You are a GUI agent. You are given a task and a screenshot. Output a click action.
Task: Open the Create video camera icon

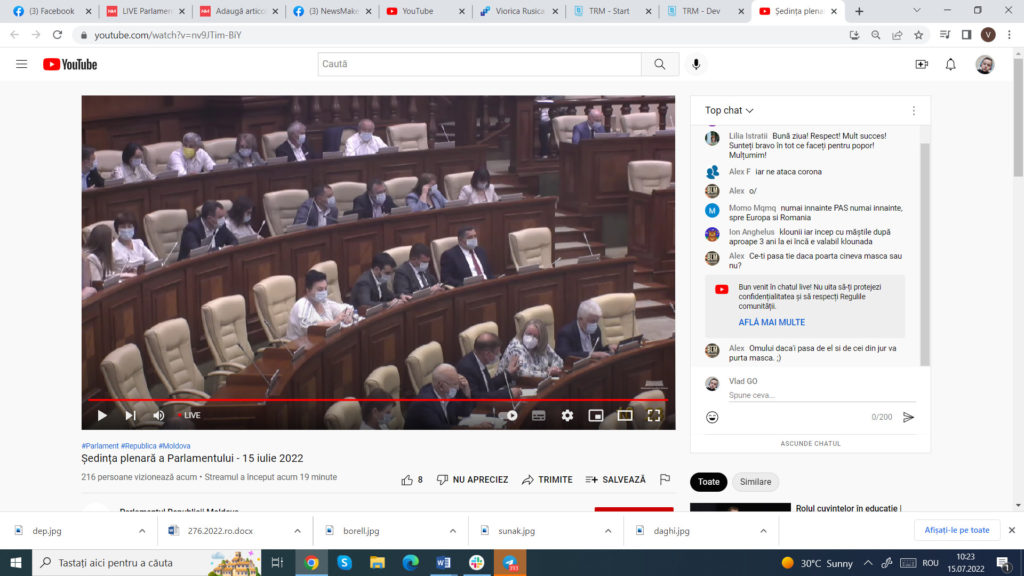click(x=921, y=64)
